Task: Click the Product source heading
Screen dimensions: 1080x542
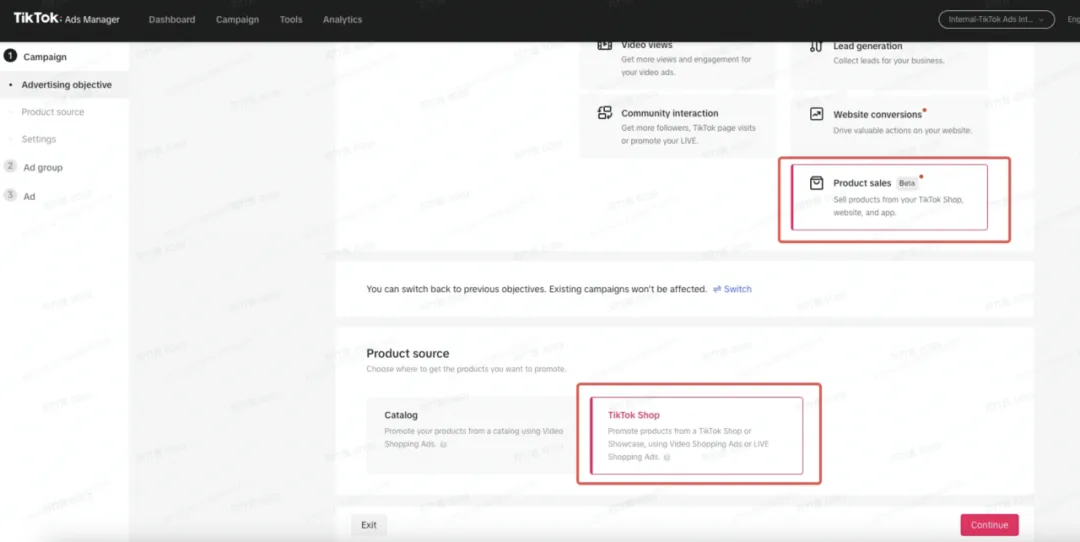Action: (408, 353)
